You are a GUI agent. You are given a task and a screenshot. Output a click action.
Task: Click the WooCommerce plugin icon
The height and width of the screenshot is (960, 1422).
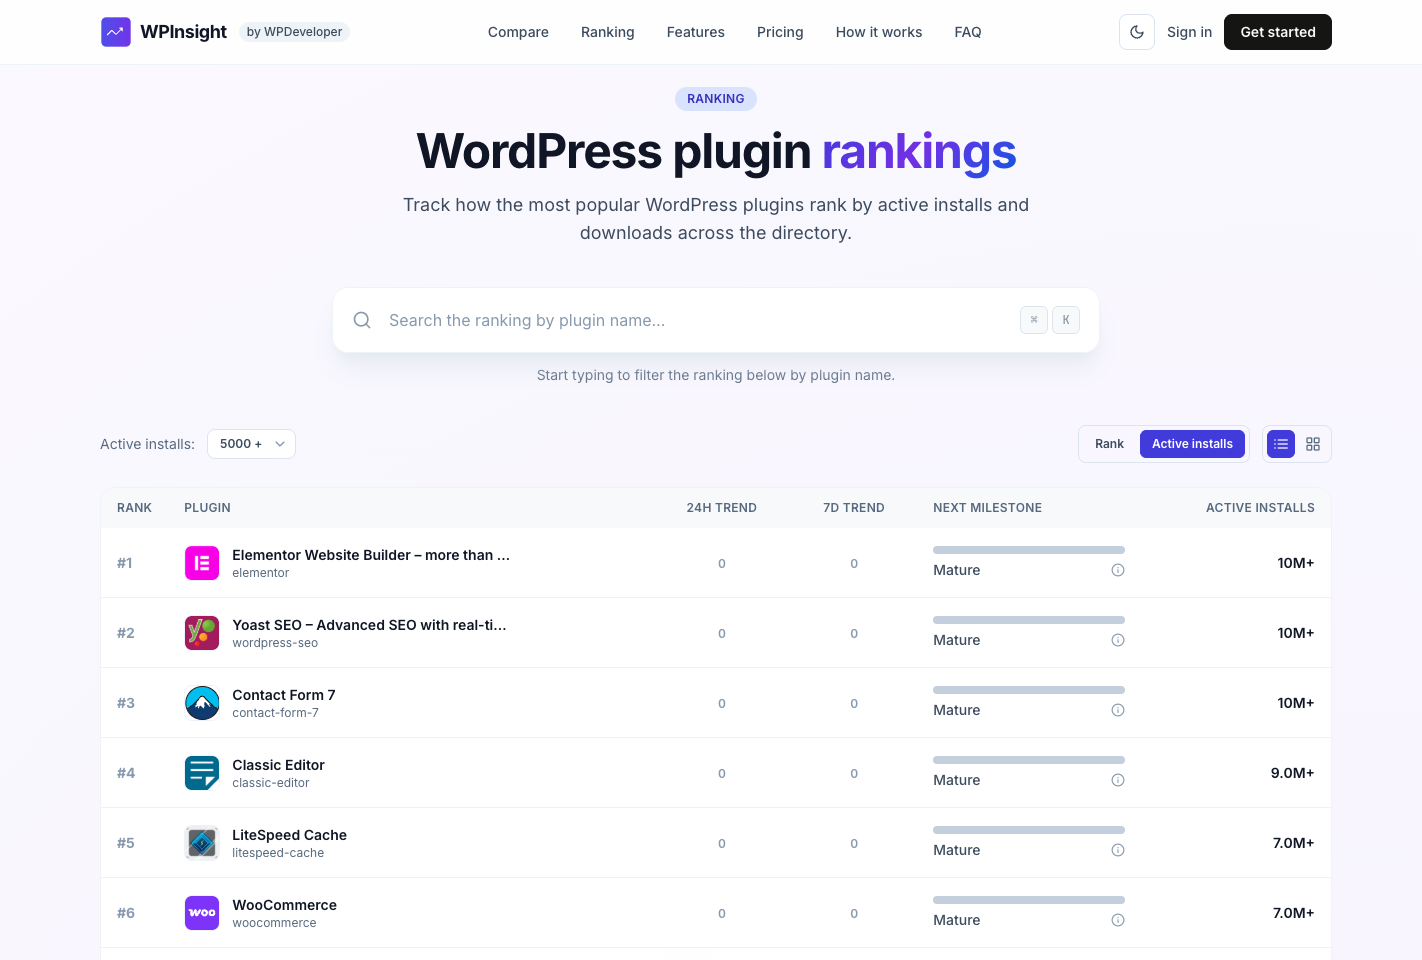tap(202, 913)
